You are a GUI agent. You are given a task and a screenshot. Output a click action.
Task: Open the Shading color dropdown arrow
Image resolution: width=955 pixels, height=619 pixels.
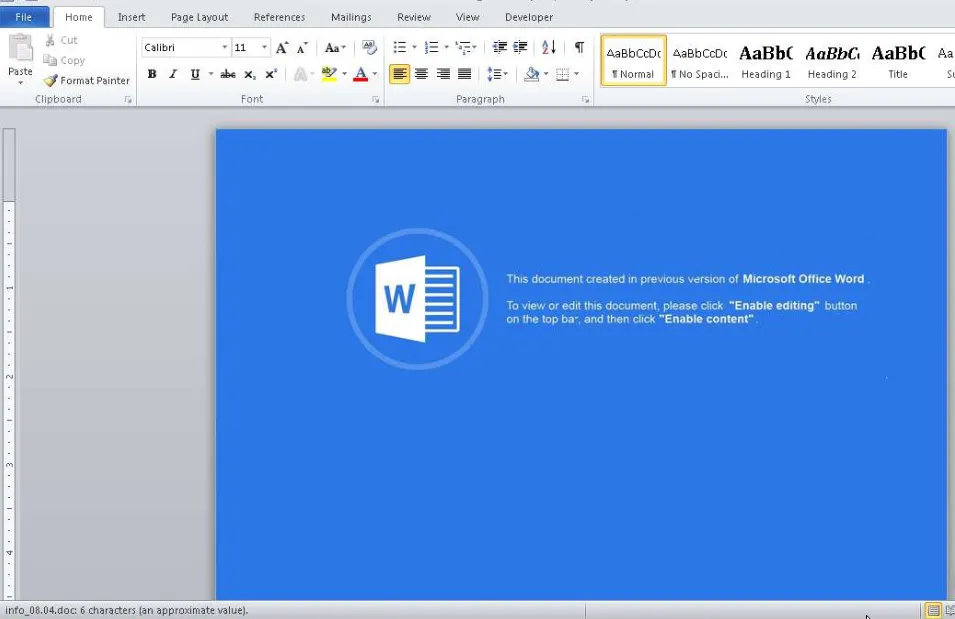pyautogui.click(x=546, y=74)
